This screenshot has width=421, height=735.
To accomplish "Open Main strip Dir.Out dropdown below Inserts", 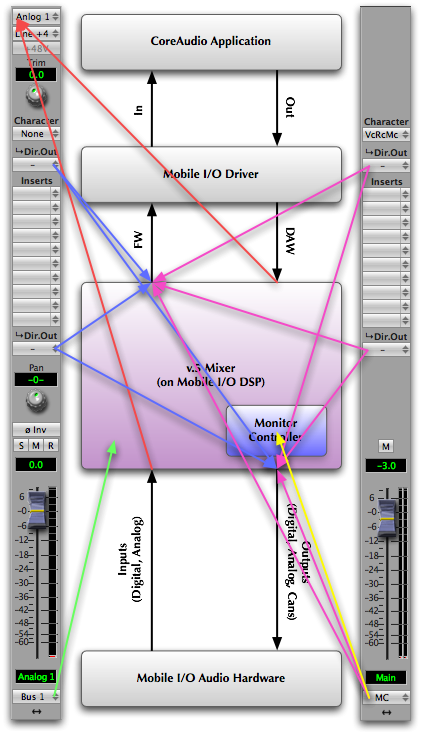I will pyautogui.click(x=386, y=350).
